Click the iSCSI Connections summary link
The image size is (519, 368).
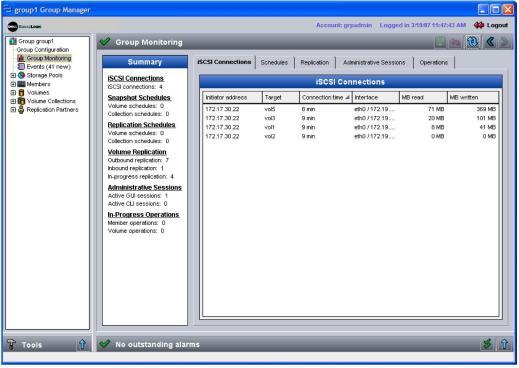click(x=136, y=78)
